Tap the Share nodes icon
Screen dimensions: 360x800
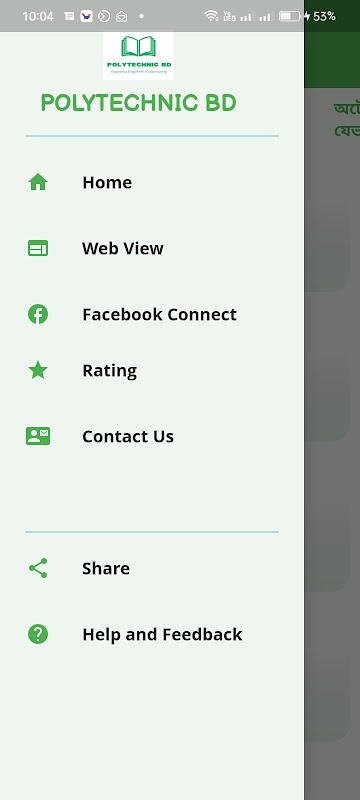(x=38, y=568)
